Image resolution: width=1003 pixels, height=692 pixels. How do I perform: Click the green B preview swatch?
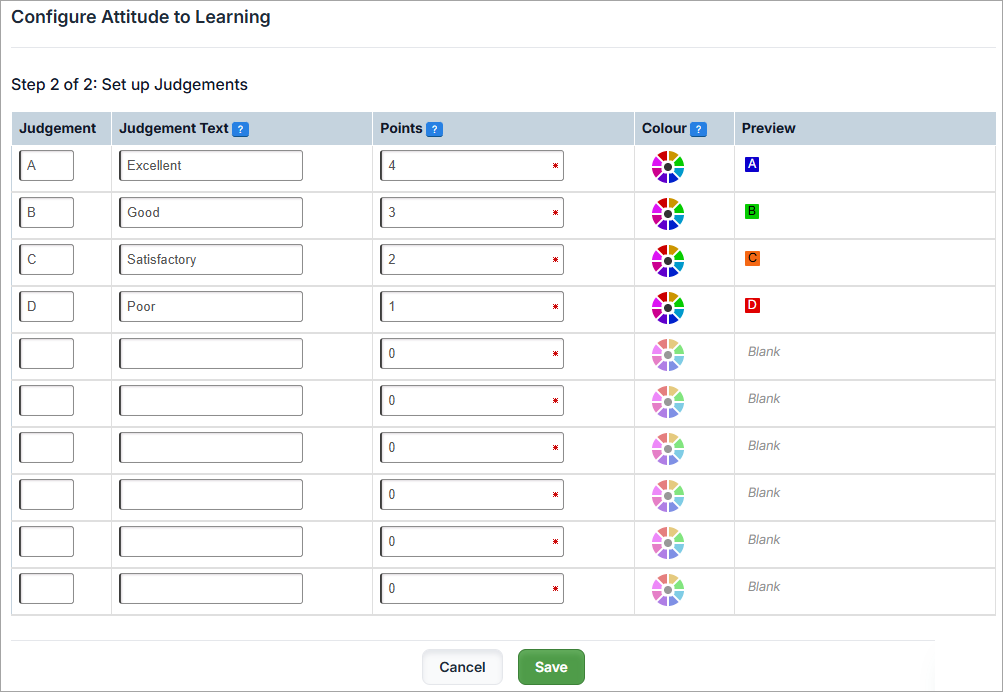[752, 211]
